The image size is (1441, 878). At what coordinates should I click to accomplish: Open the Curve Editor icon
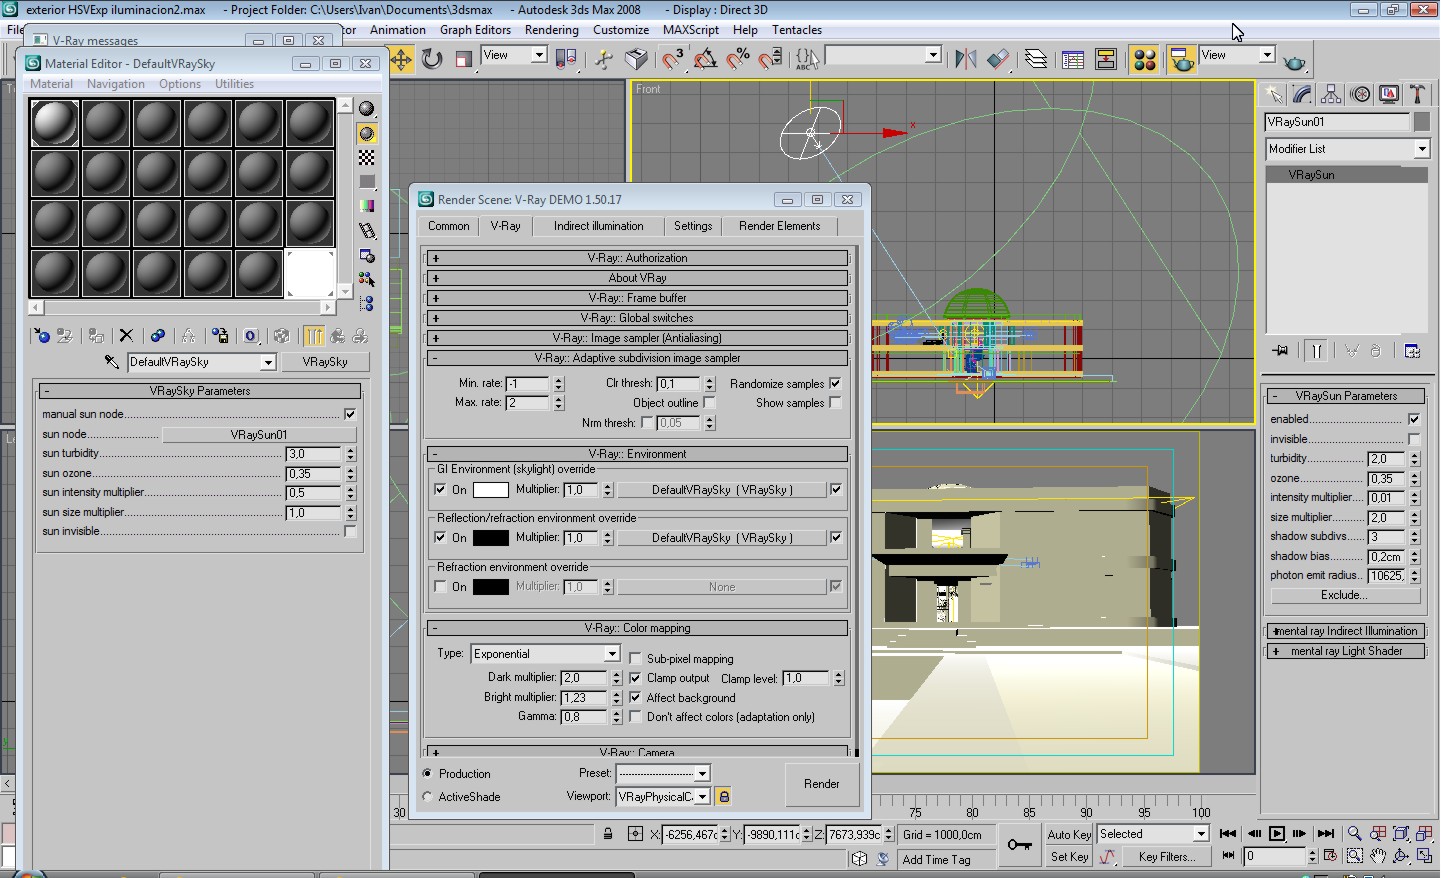[x=1073, y=60]
